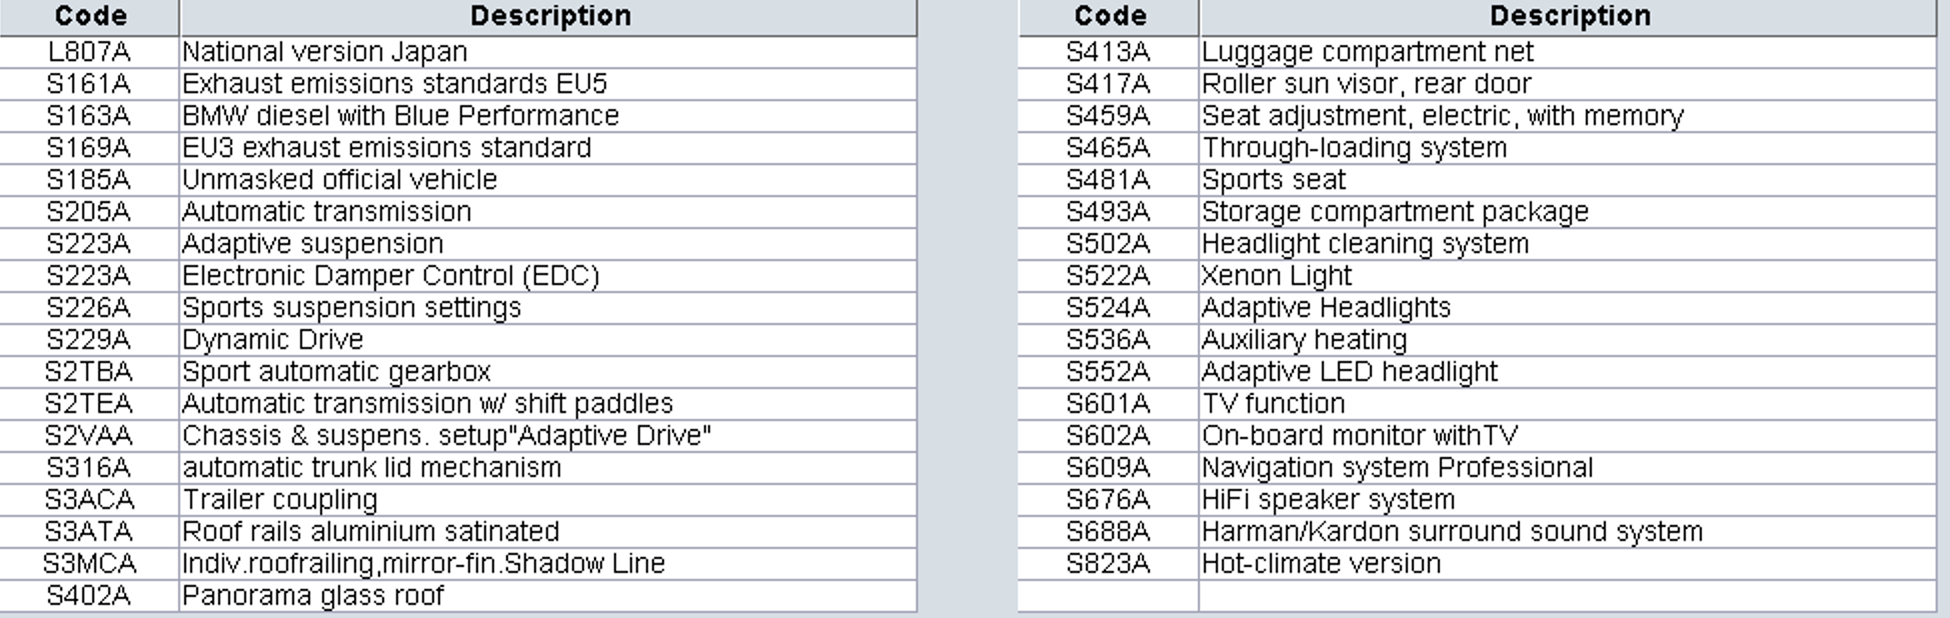
Task: Select the S413A code cell
Action: tap(1108, 52)
